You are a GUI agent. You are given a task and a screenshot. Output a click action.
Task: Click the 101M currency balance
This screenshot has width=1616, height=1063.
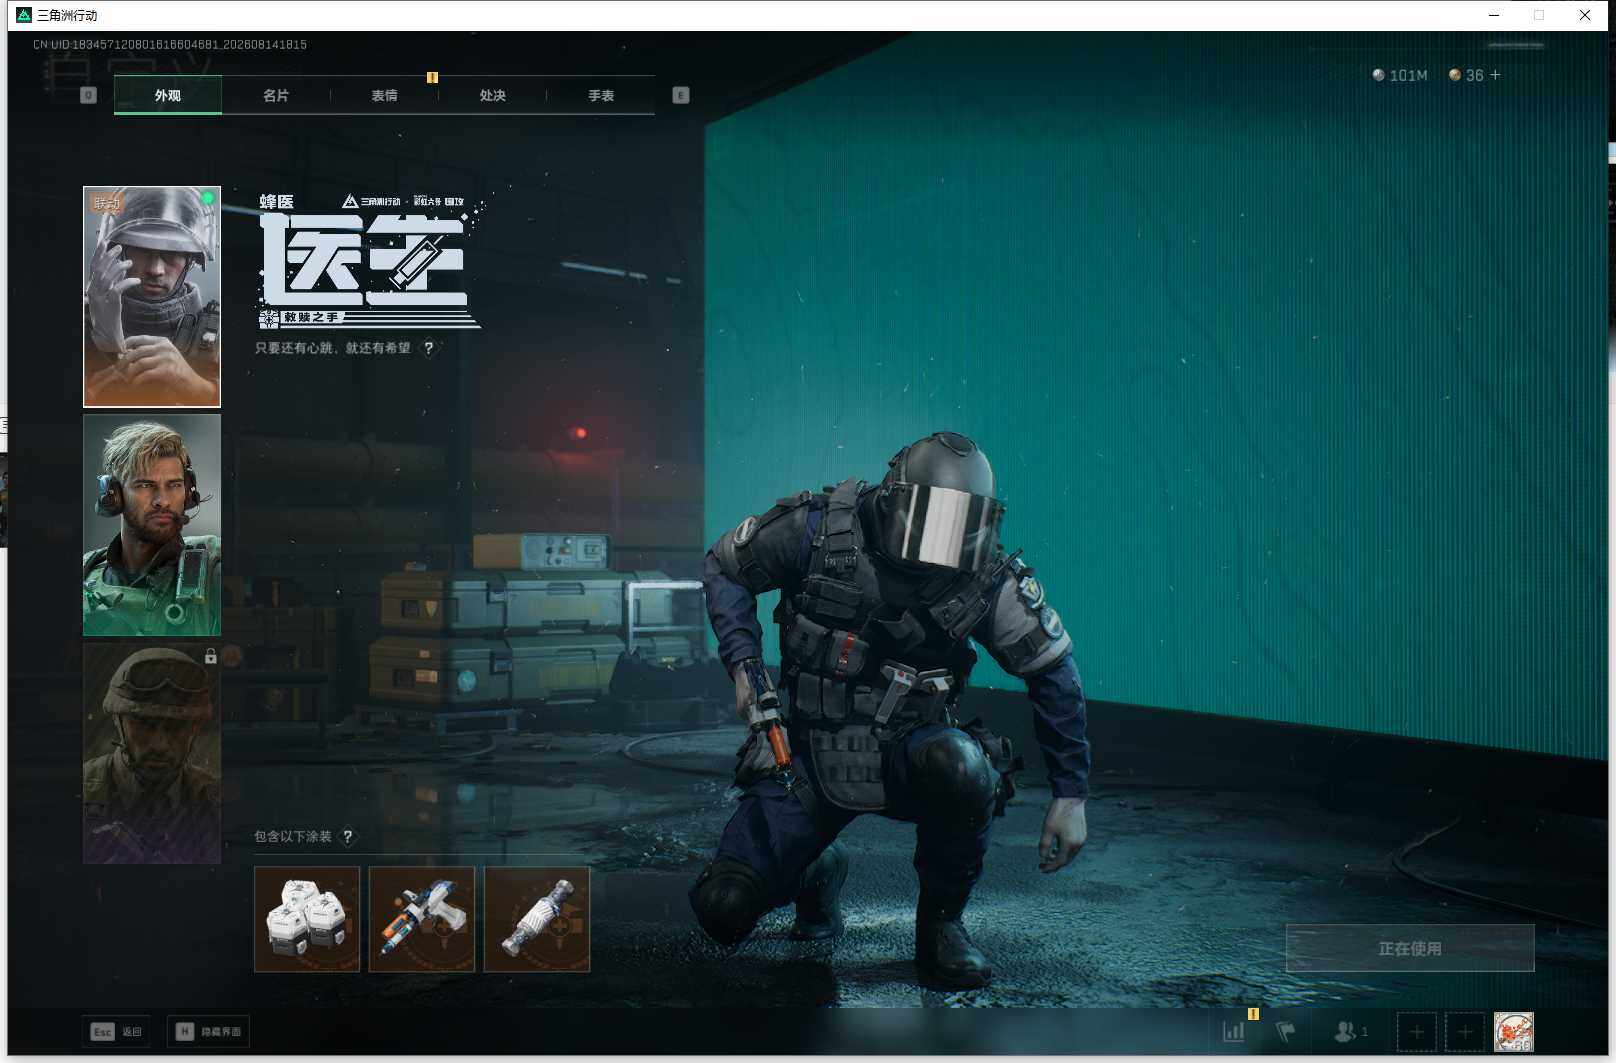coord(1400,75)
